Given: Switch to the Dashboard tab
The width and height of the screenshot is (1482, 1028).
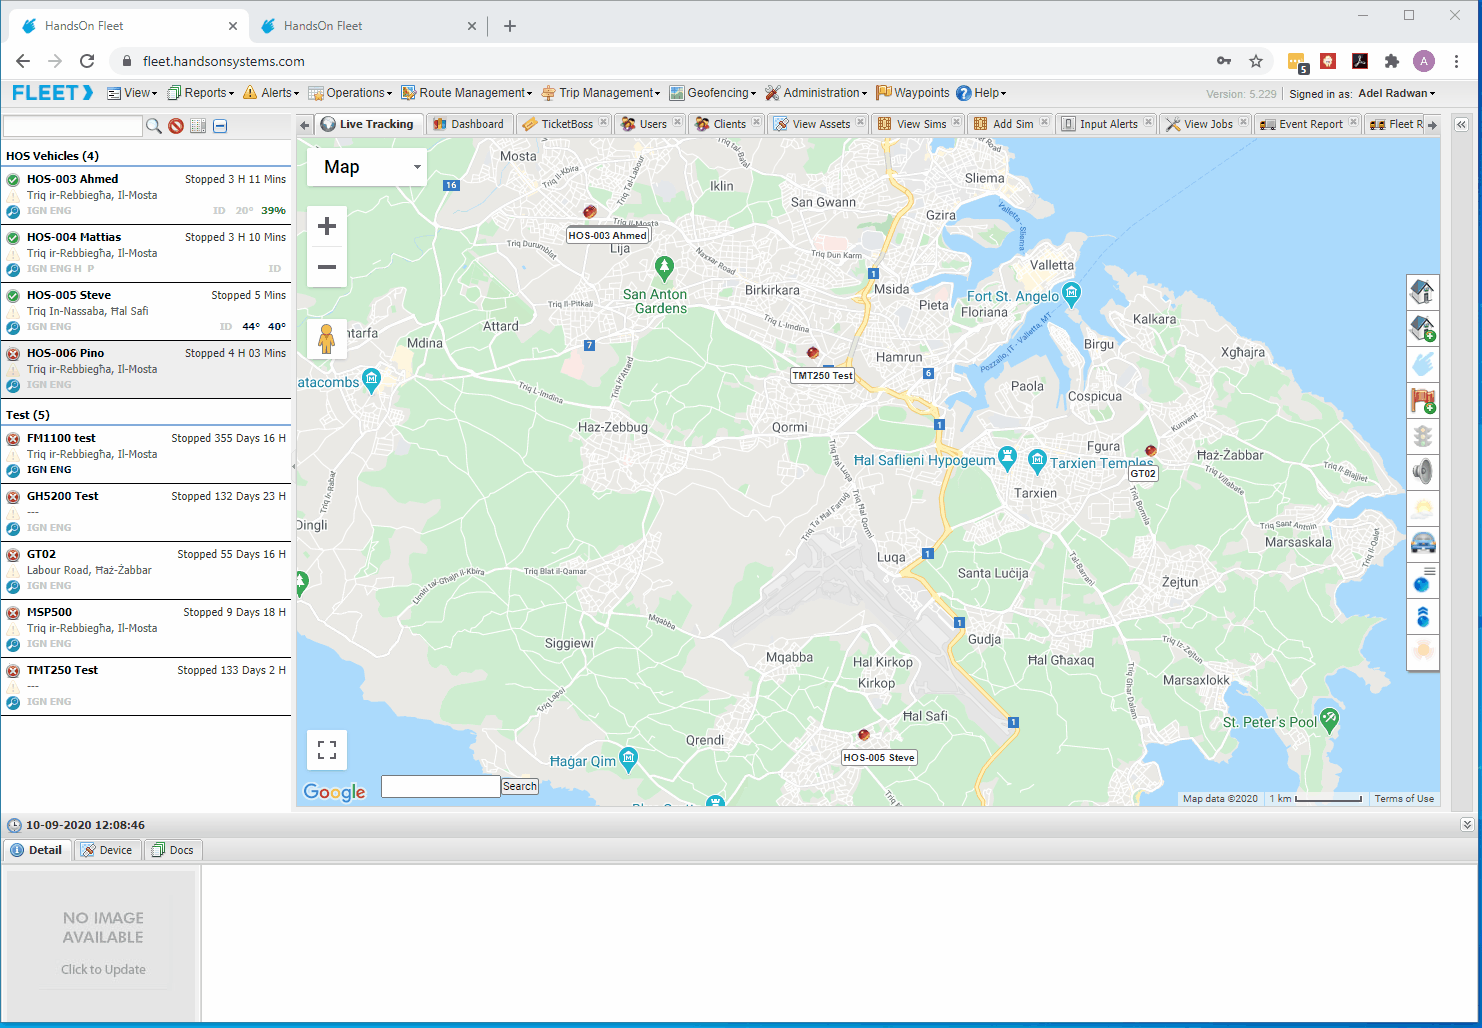Looking at the screenshot, I should (x=468, y=124).
